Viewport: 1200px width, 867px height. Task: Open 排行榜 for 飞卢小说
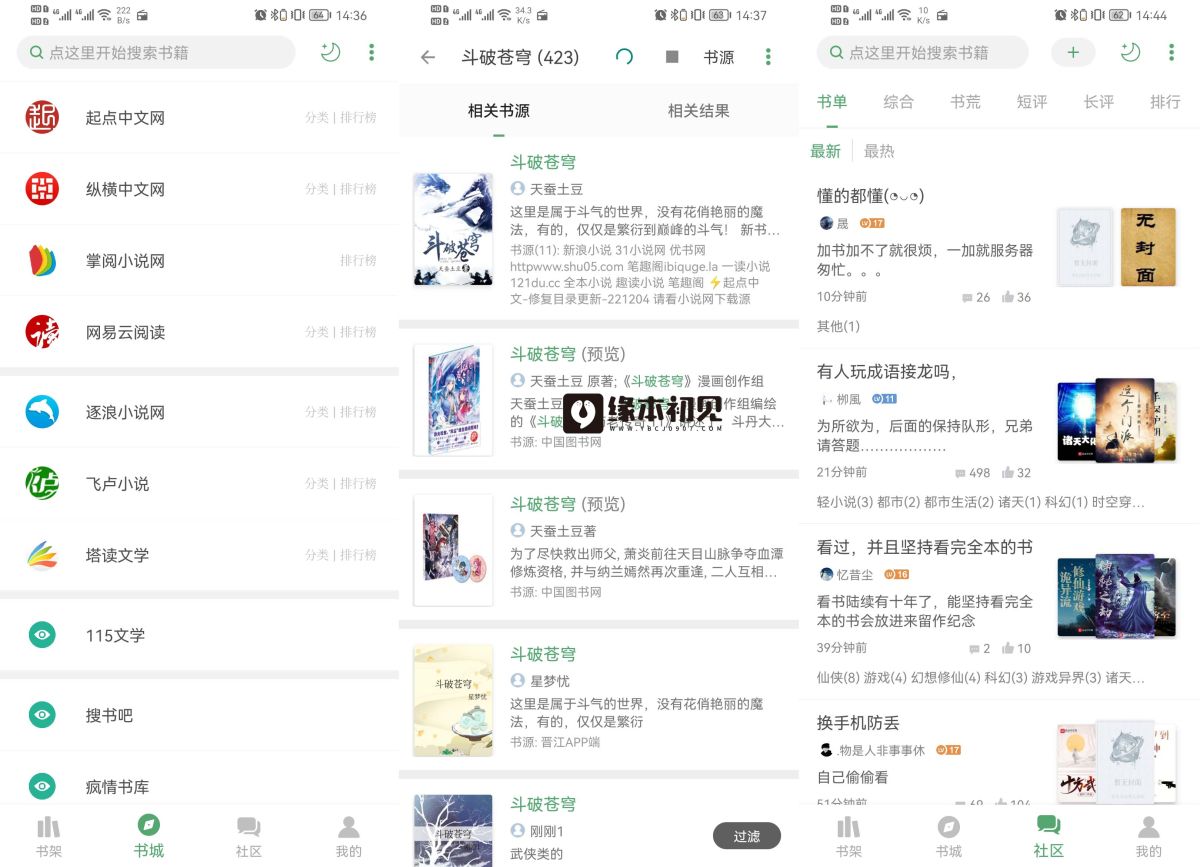[x=358, y=483]
